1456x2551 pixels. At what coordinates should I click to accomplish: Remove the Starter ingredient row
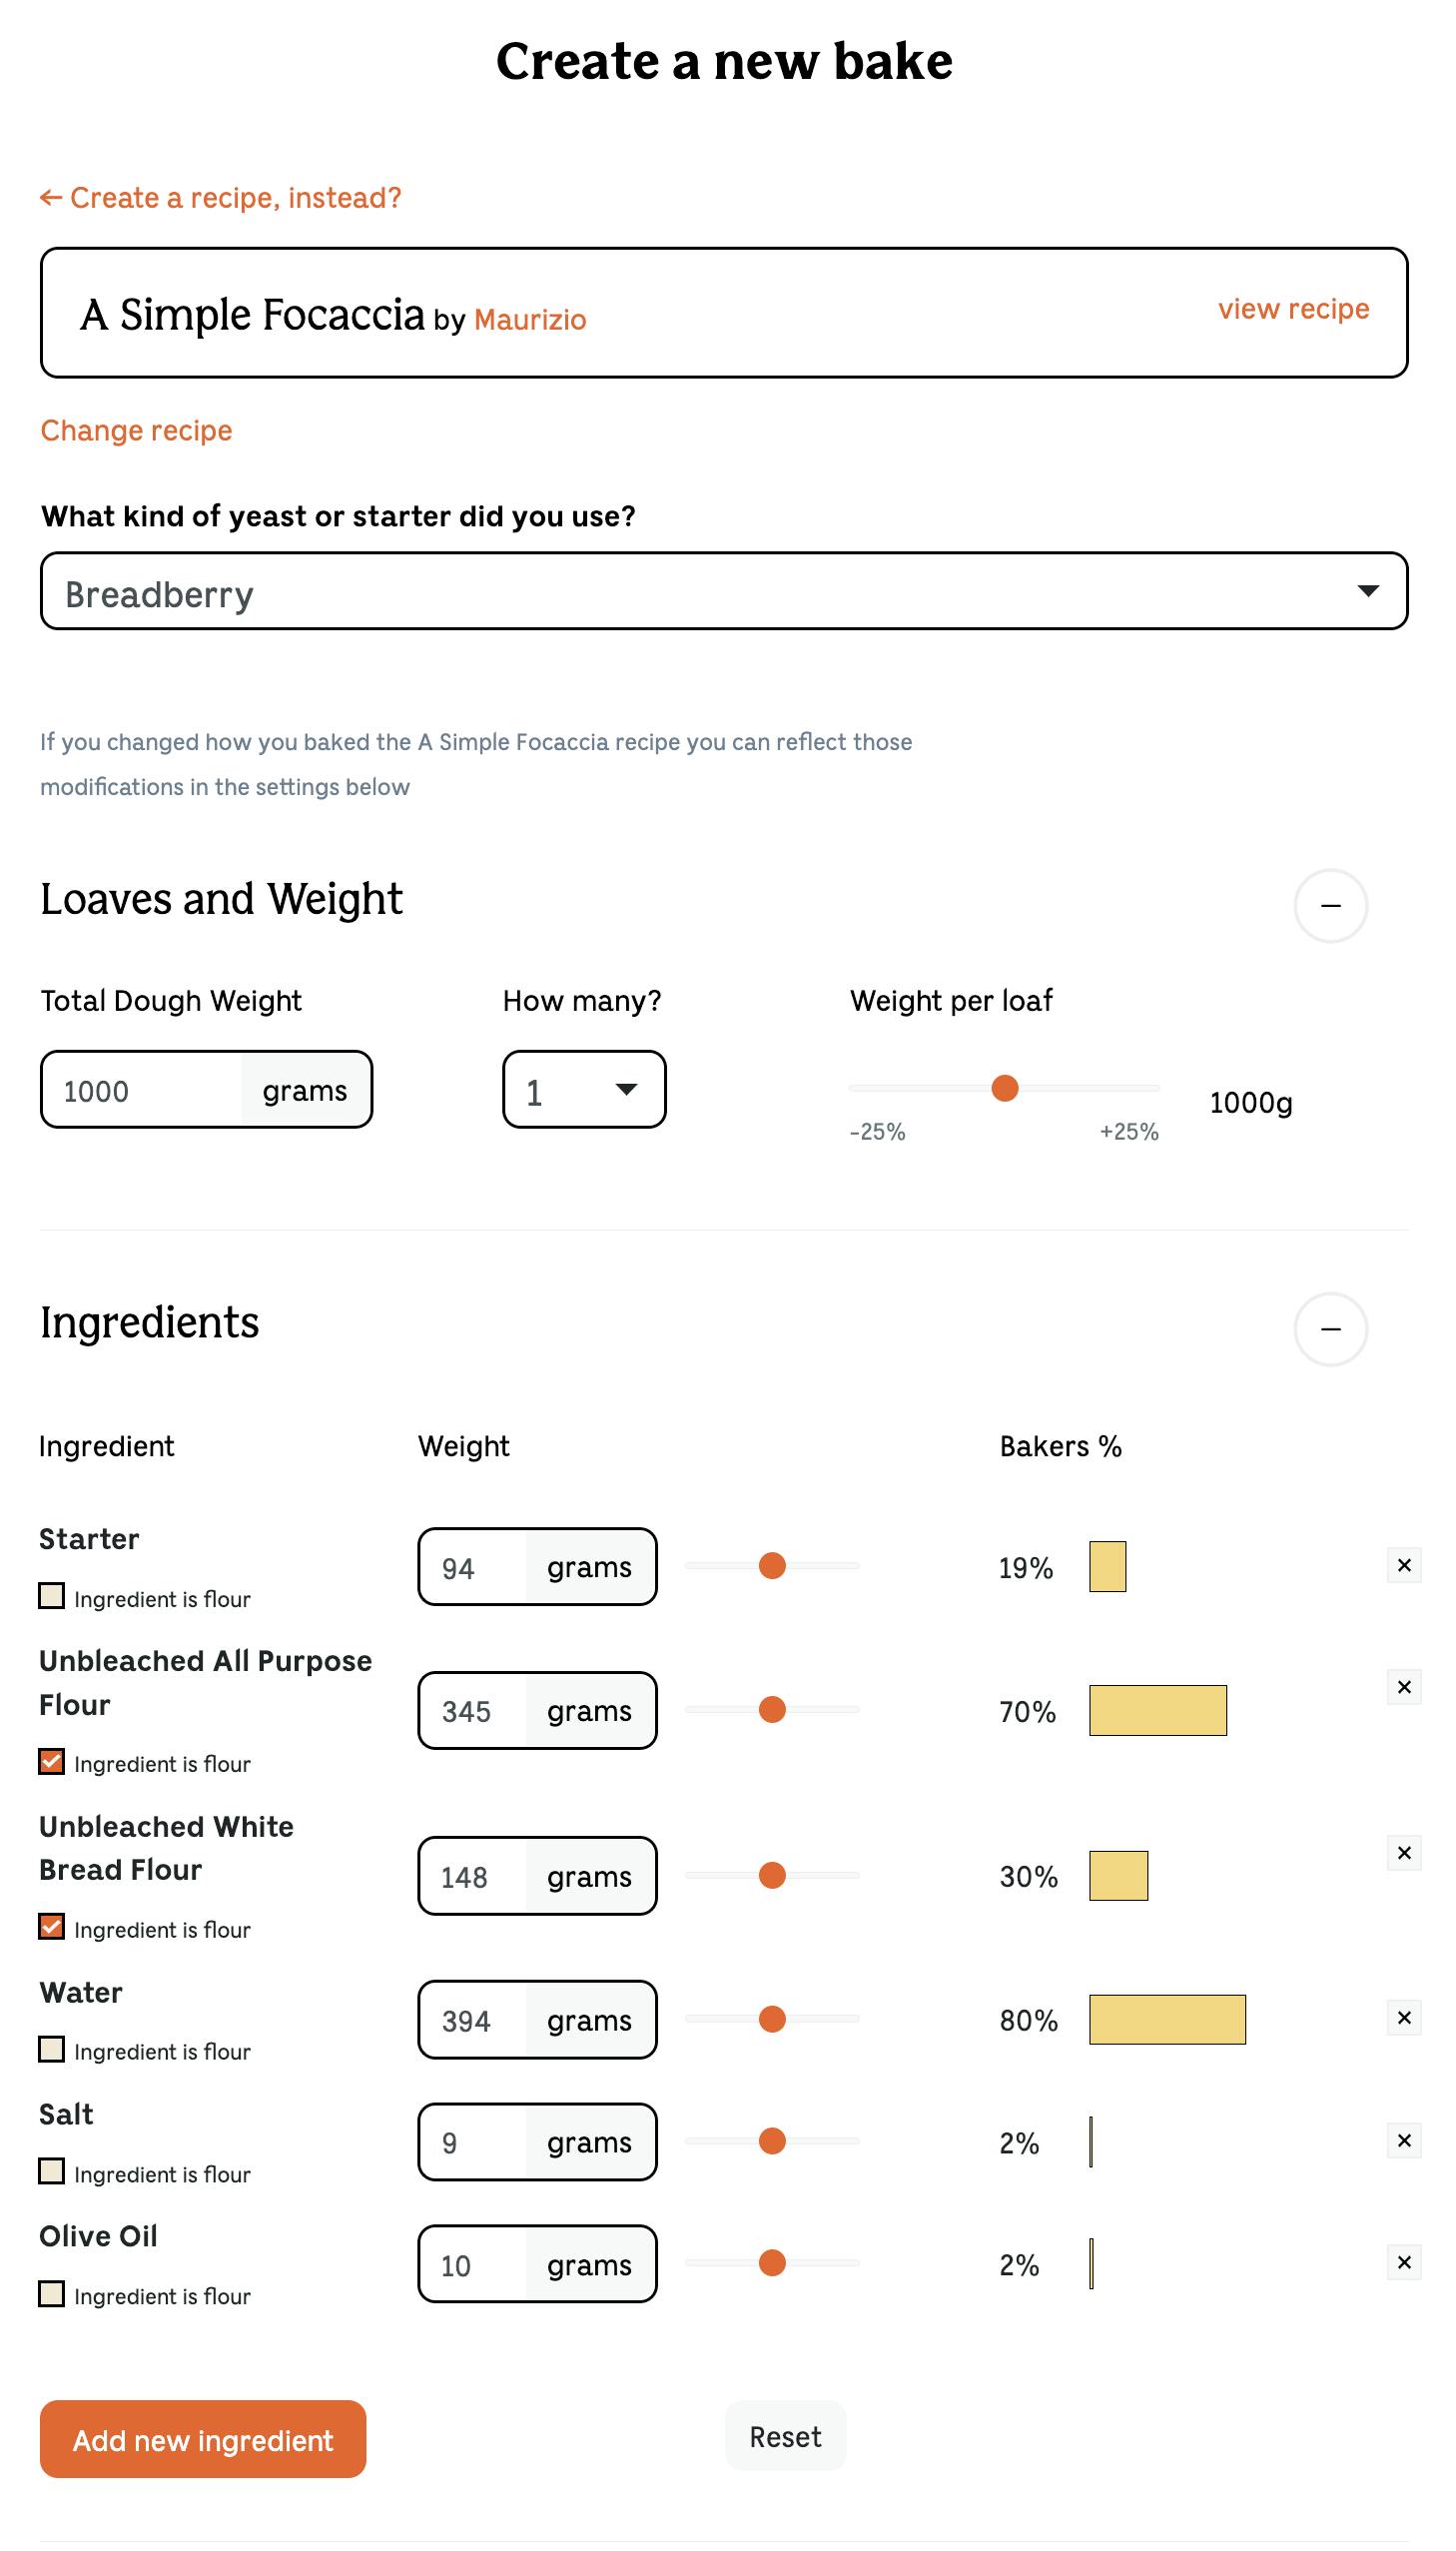coord(1403,1565)
